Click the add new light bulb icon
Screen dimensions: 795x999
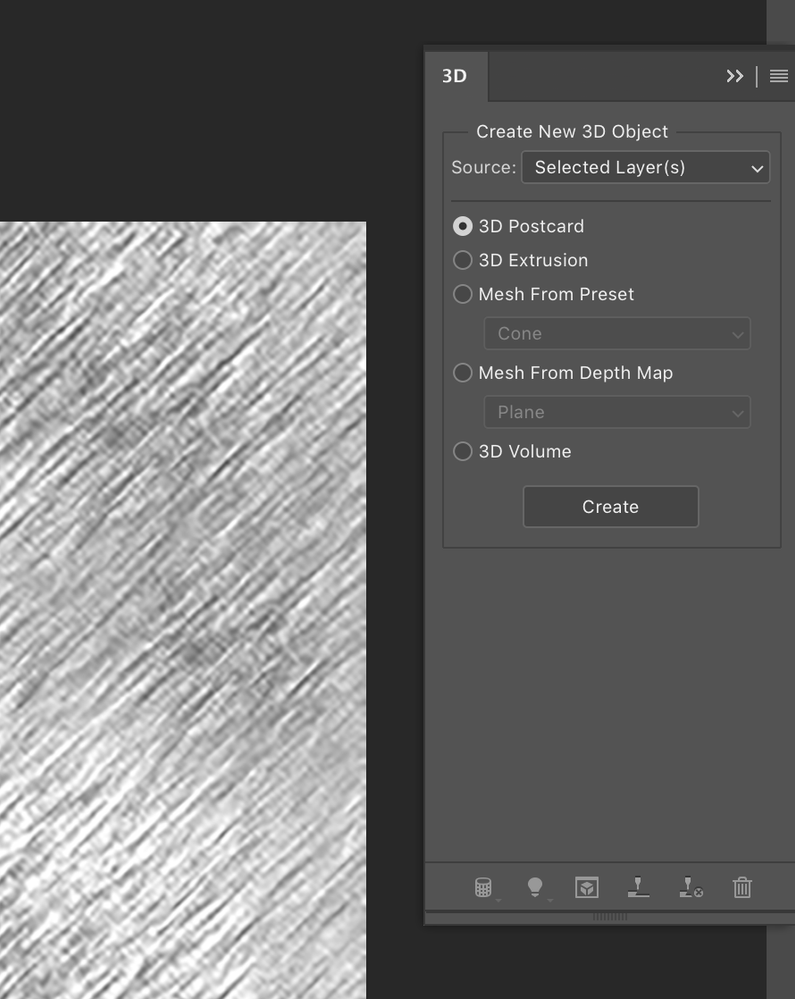[535, 888]
